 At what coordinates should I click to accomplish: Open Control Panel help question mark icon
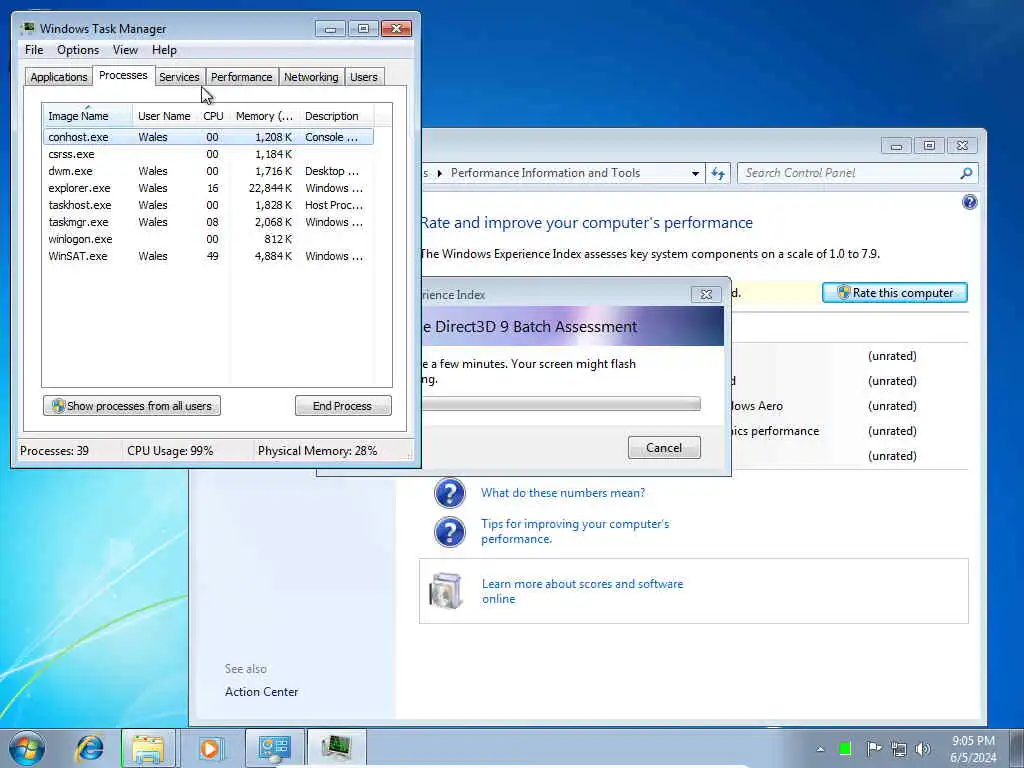pos(969,202)
